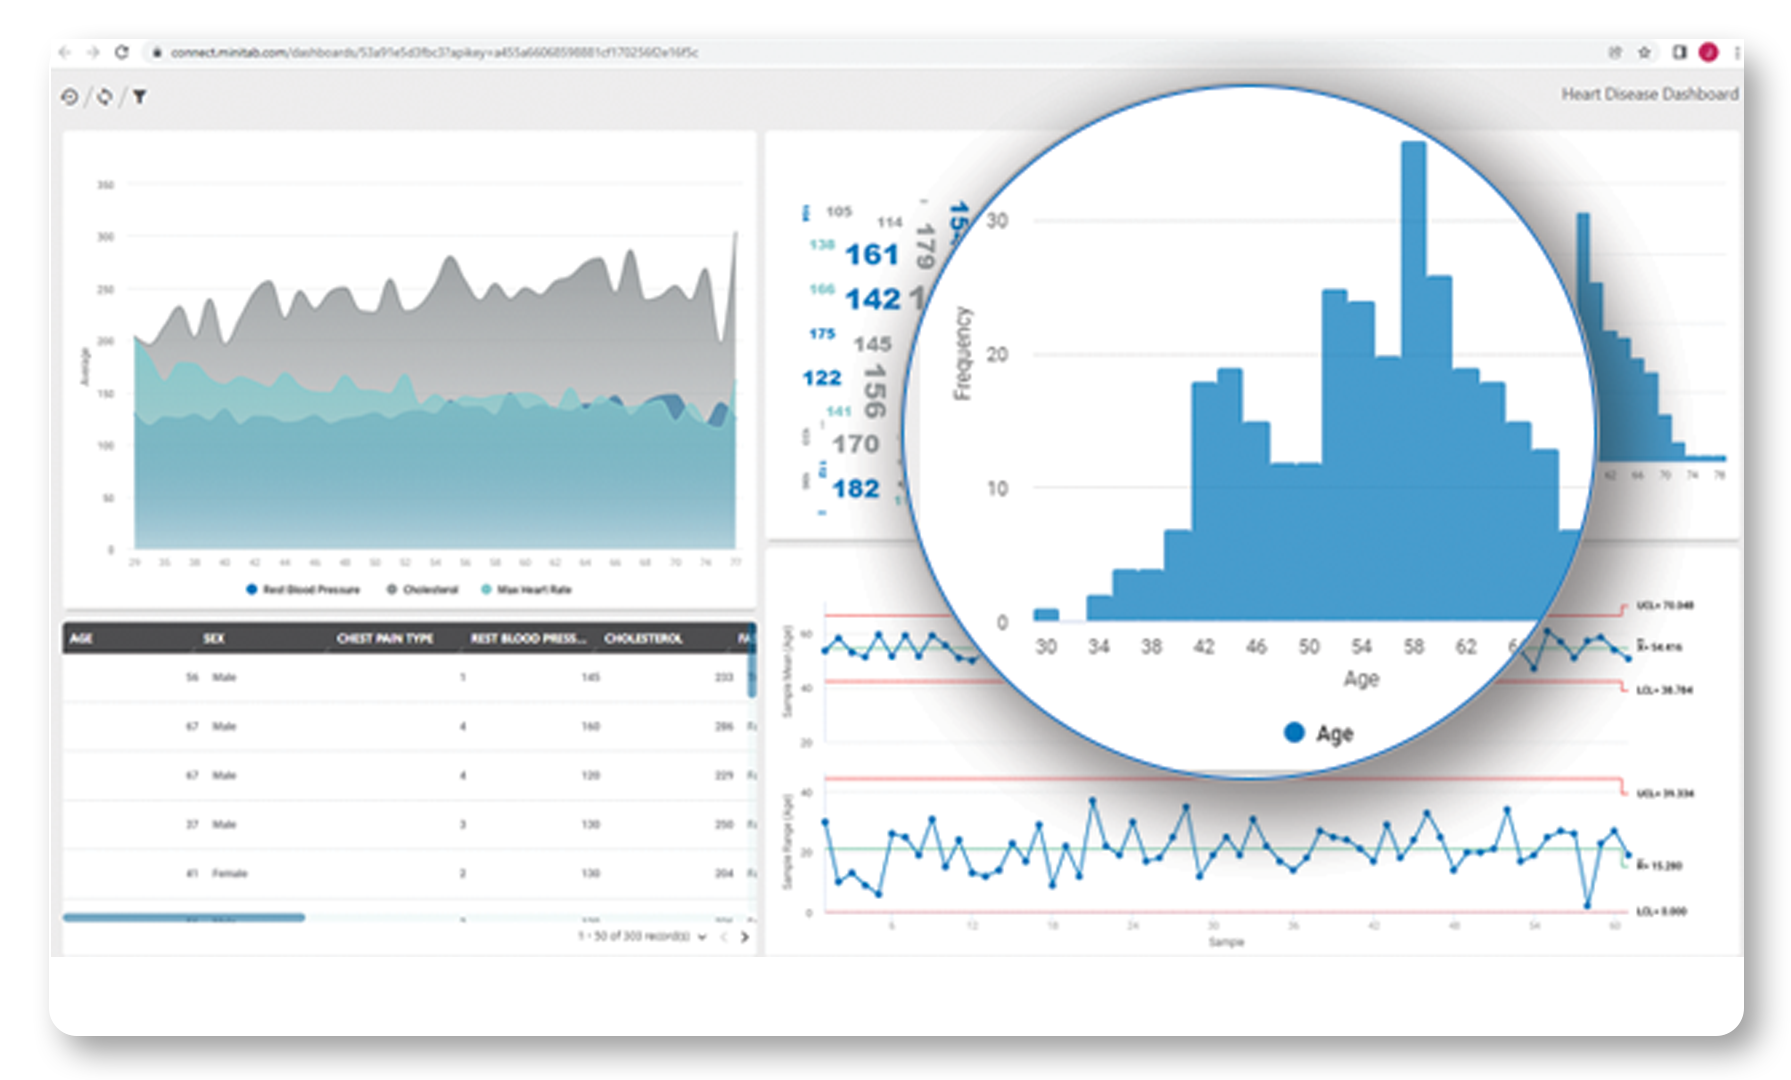Open the dashboard filter funnel icon
This screenshot has width=1791, height=1080.
[x=140, y=97]
